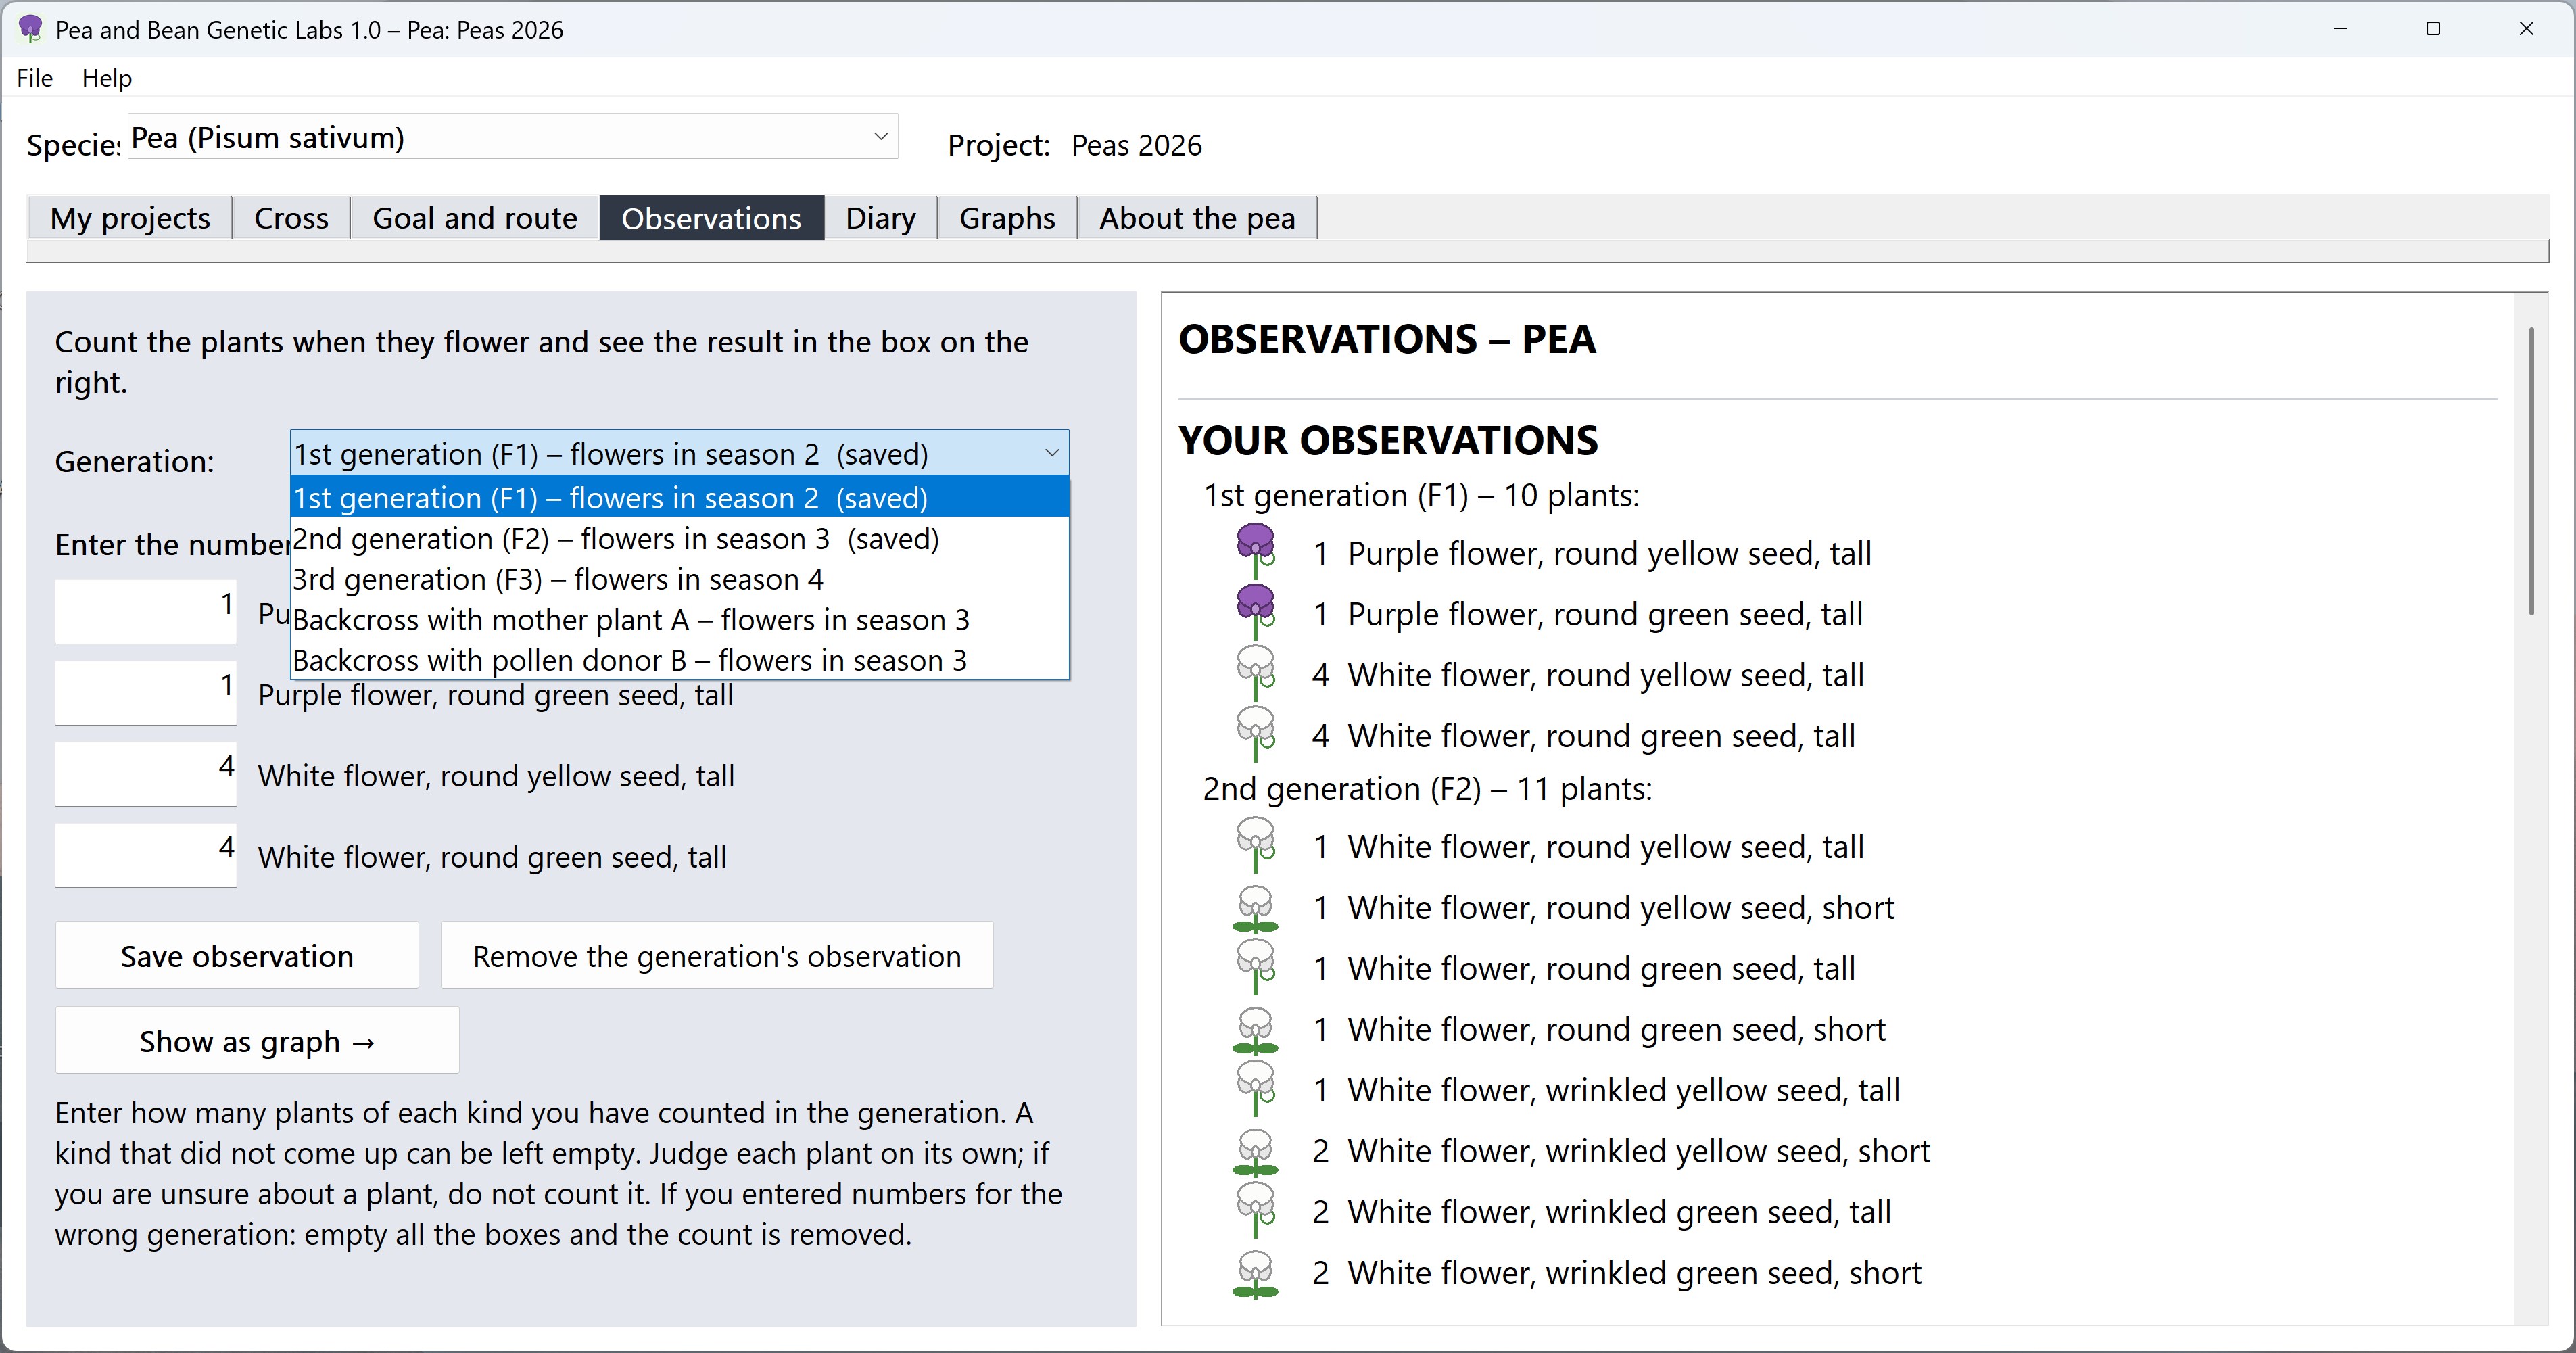Click '1st generation (F1) – 10 plants:' heading
The height and width of the screenshot is (1353, 2576).
[x=1421, y=495]
